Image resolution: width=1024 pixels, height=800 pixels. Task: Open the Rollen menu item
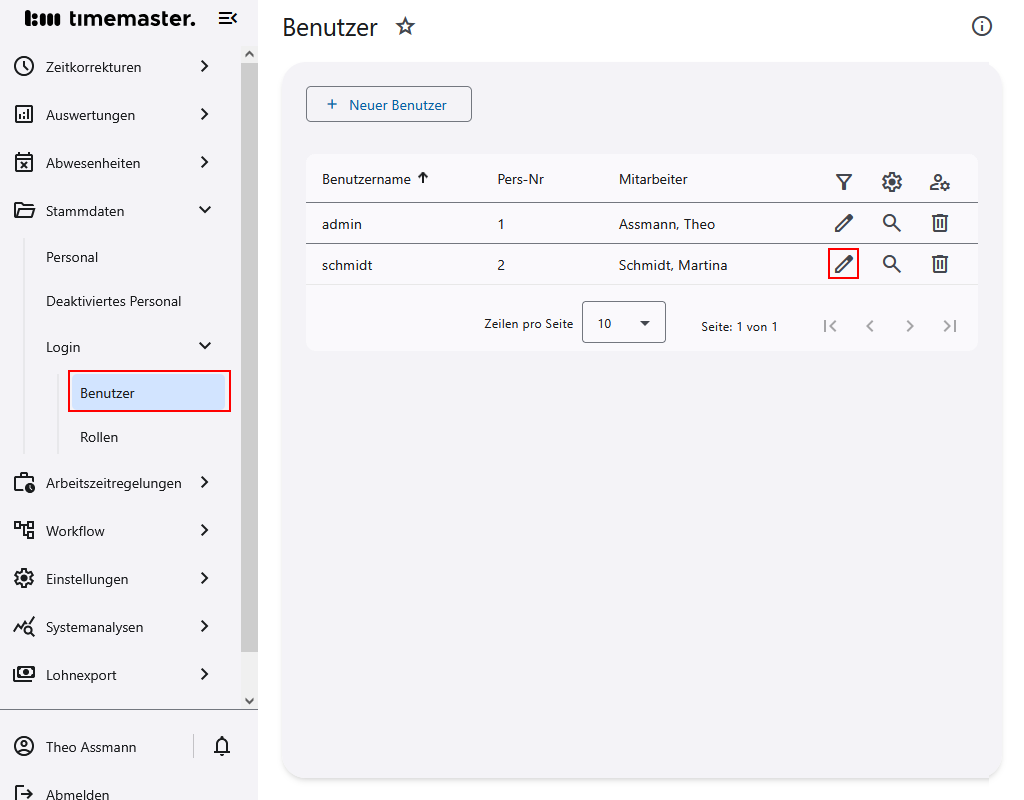(x=99, y=437)
